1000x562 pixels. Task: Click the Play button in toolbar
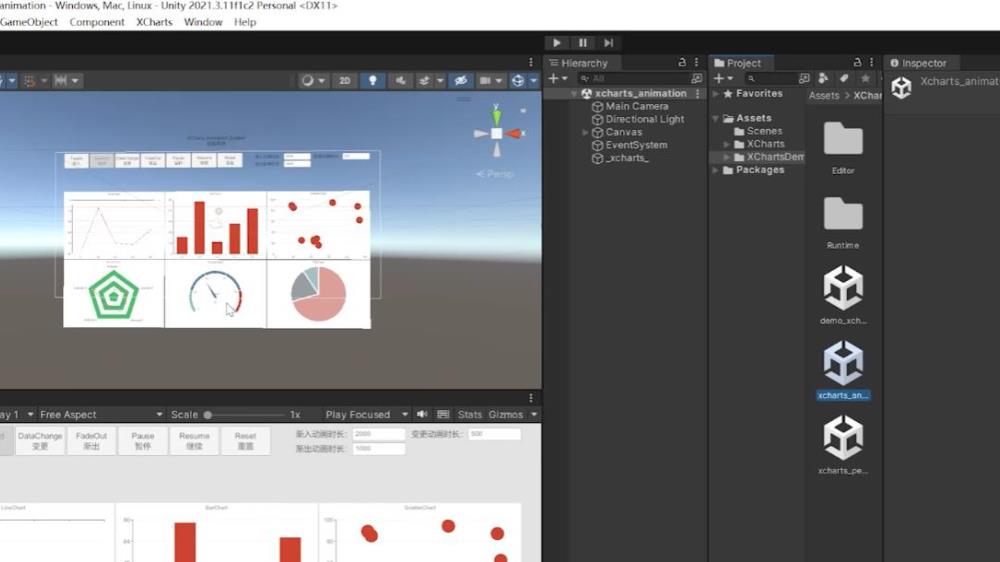point(557,43)
